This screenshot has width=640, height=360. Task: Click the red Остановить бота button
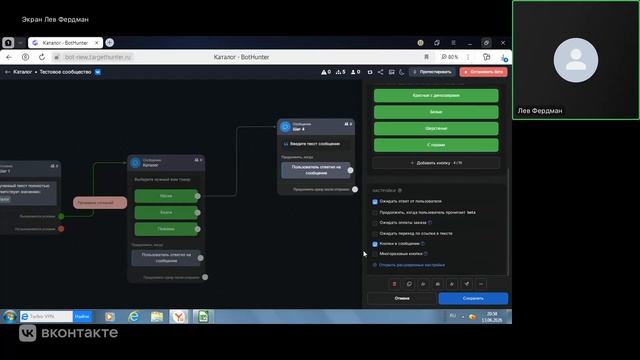(484, 72)
